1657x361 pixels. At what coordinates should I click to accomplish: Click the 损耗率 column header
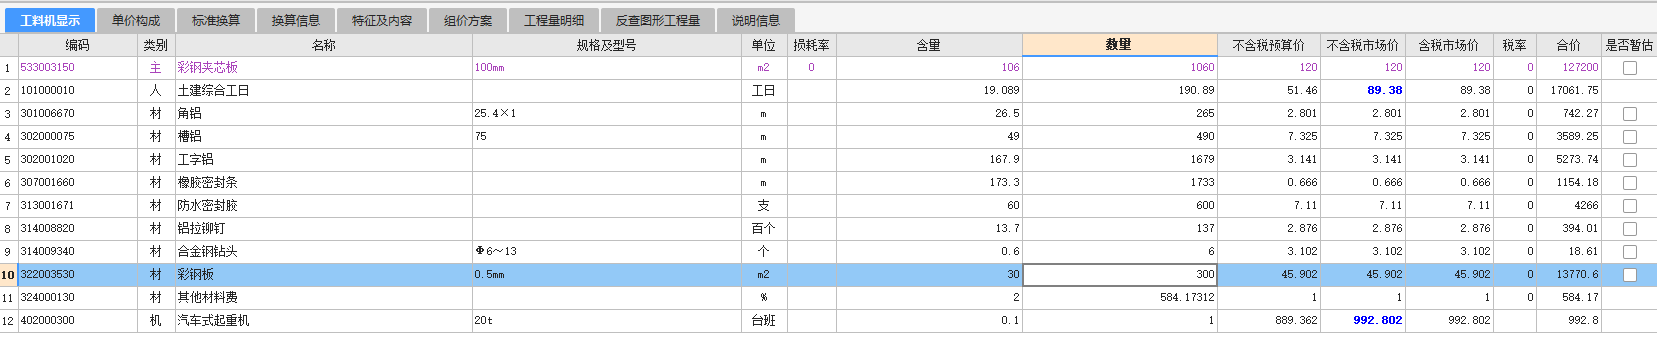pos(811,45)
